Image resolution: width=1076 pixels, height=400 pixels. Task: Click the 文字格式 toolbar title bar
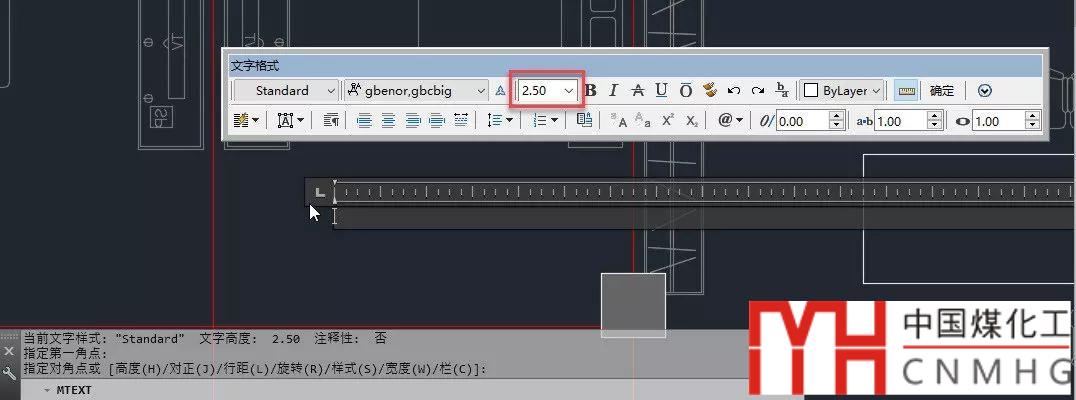[635, 66]
